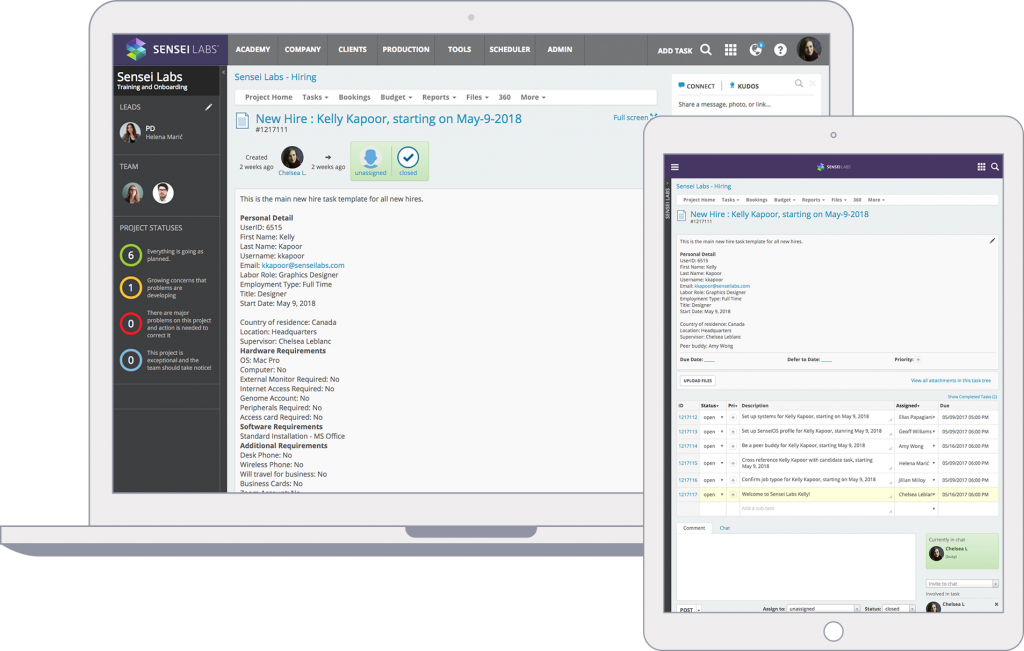Viewport: 1024px width, 651px height.
Task: Remove Chelsea L from involved list
Action: tap(996, 605)
